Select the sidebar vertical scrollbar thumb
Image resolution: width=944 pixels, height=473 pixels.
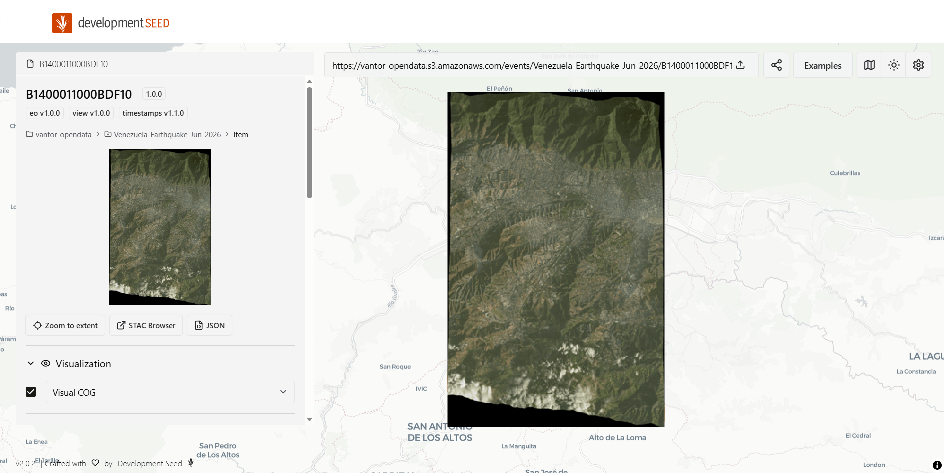[309, 143]
